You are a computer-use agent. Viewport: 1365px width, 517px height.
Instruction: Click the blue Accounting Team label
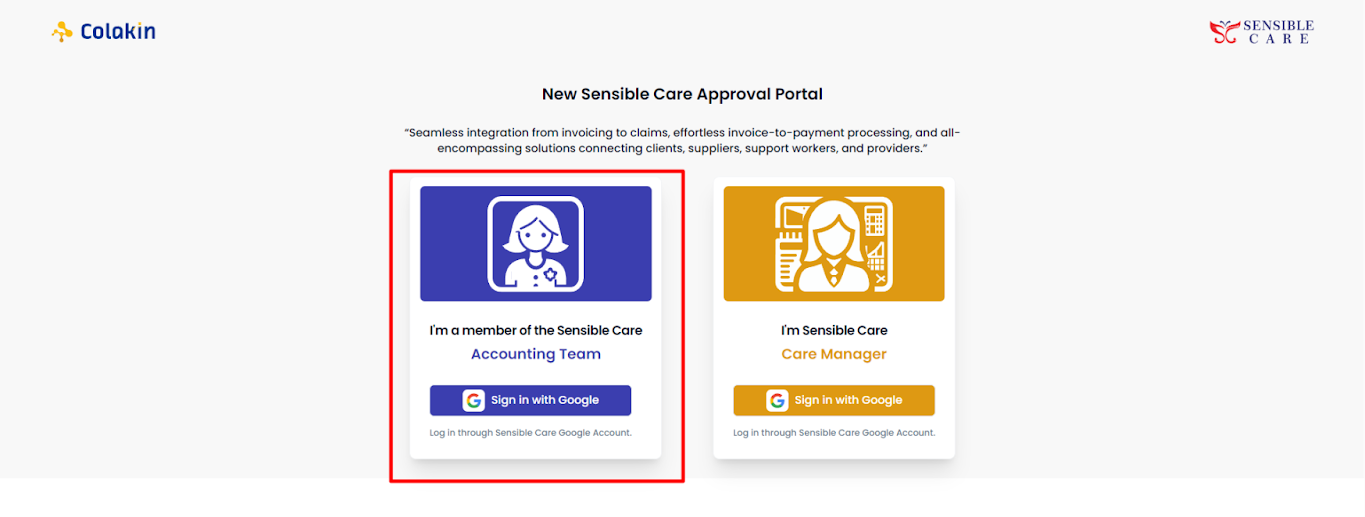click(535, 354)
